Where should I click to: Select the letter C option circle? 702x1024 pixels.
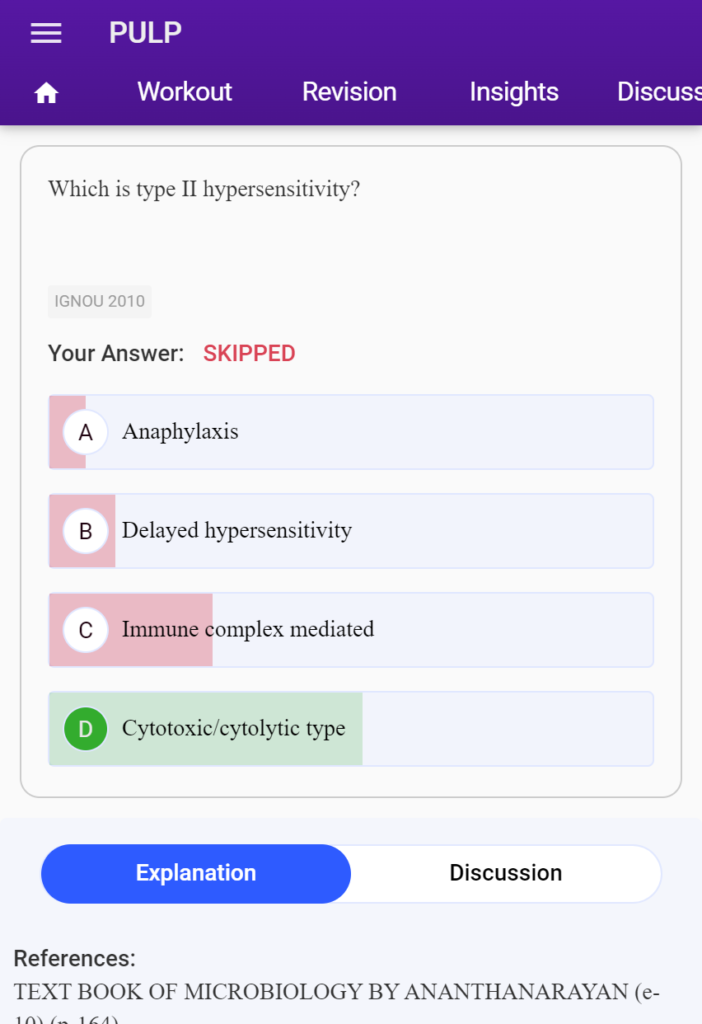tap(86, 630)
